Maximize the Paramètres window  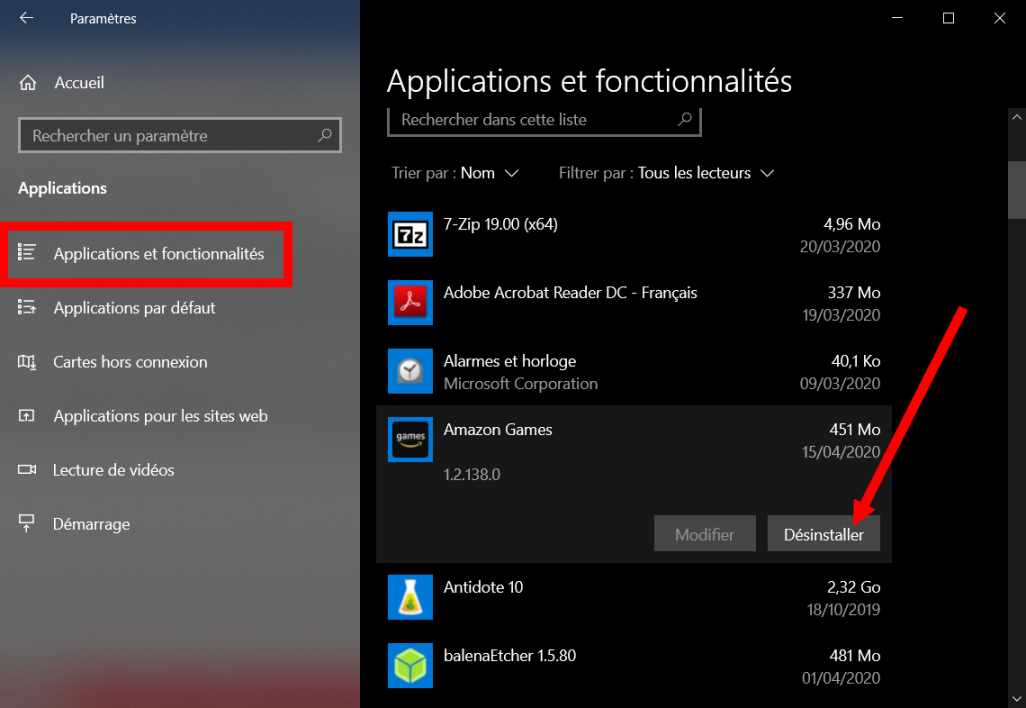[x=948, y=18]
